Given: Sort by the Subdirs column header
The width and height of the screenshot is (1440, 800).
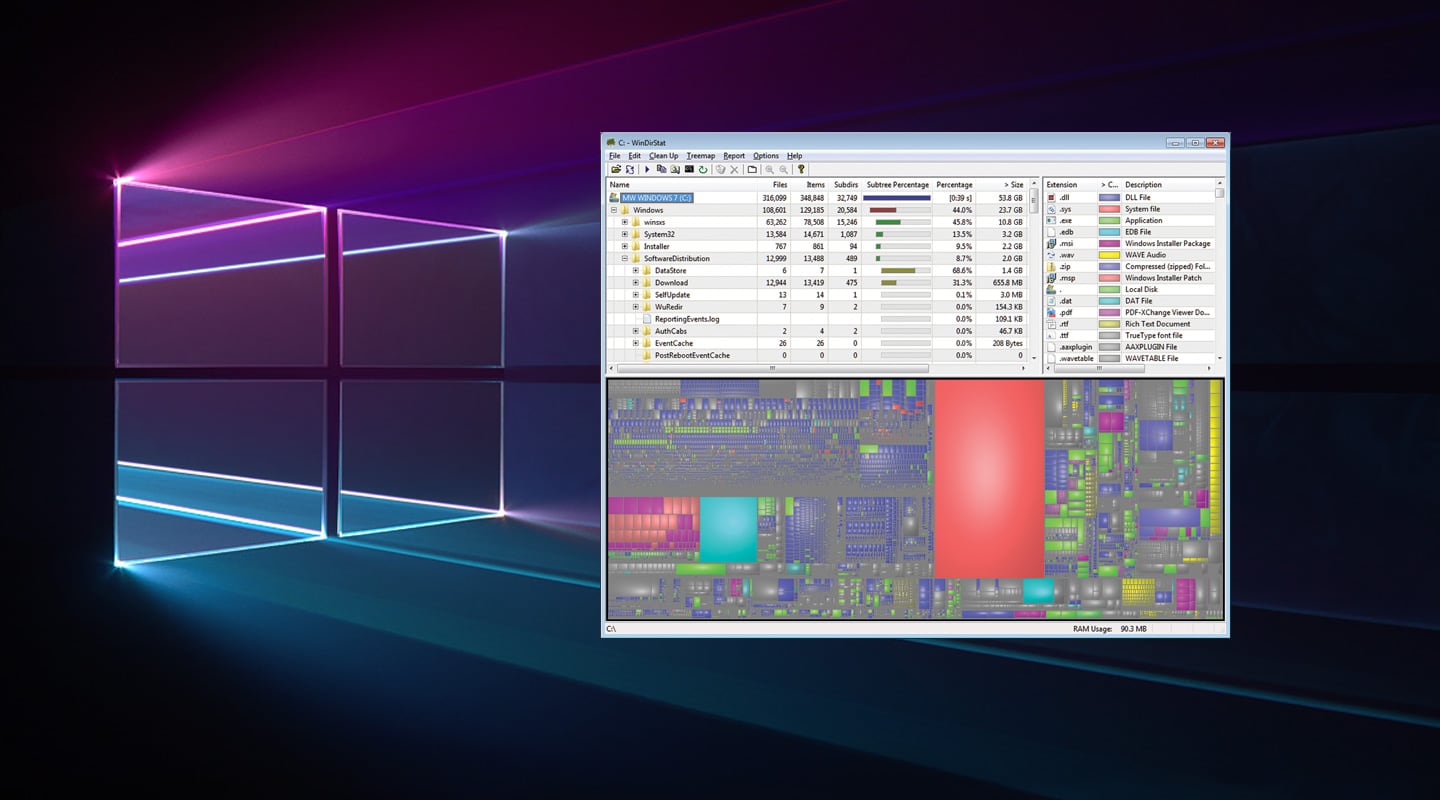Looking at the screenshot, I should point(844,185).
